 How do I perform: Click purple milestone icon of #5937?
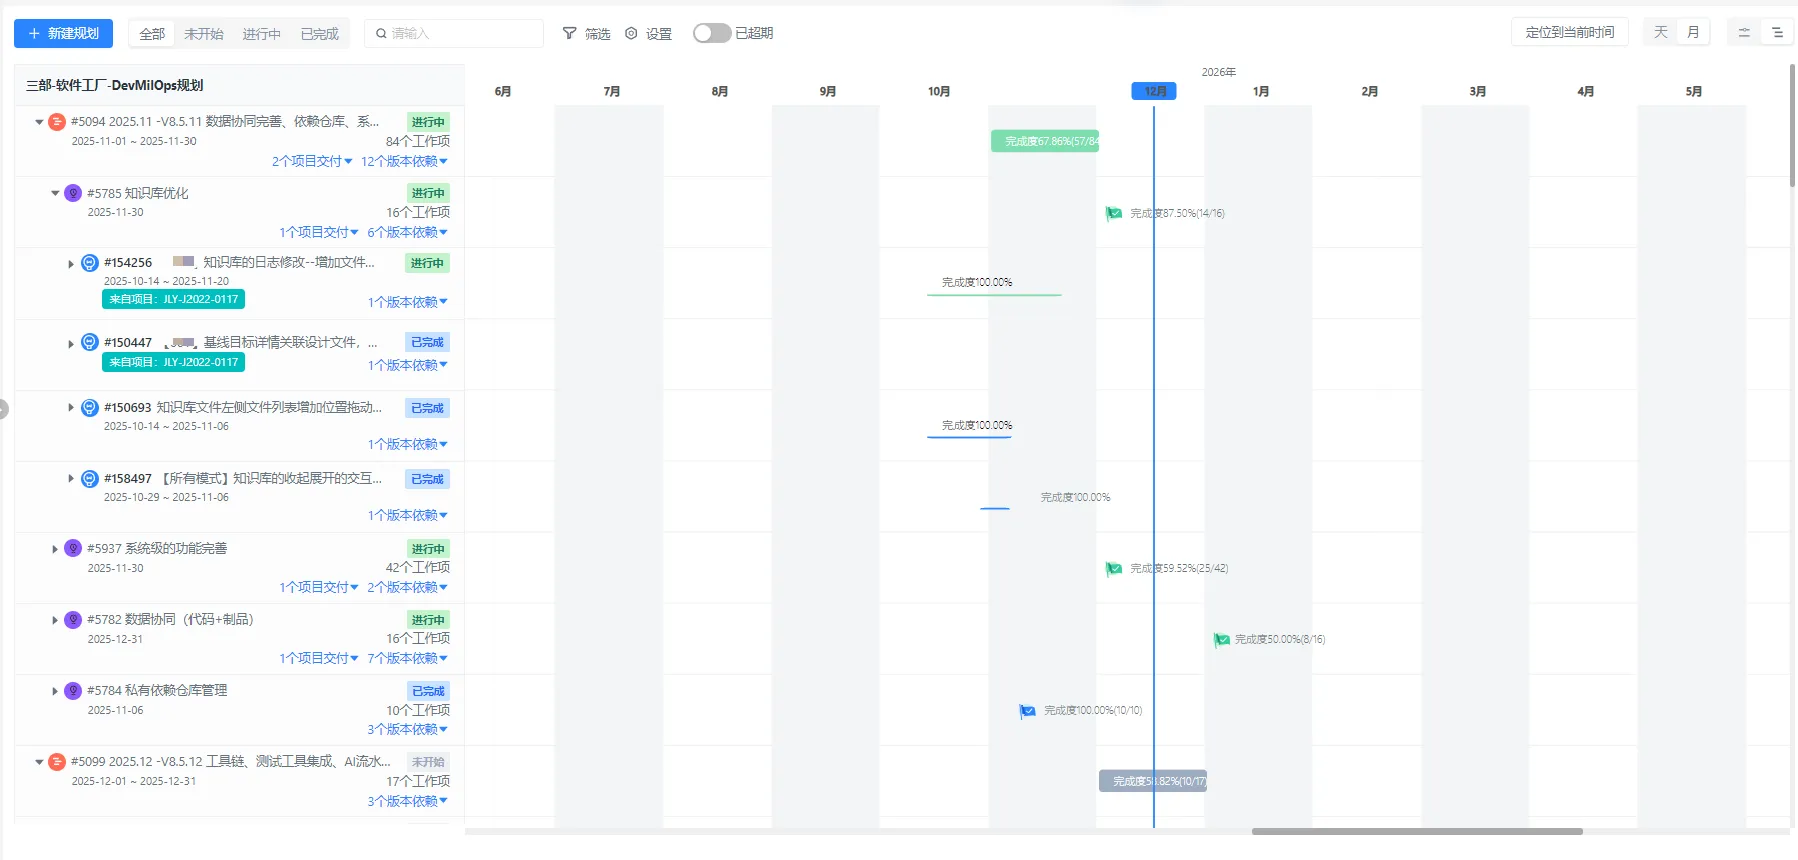tap(73, 548)
